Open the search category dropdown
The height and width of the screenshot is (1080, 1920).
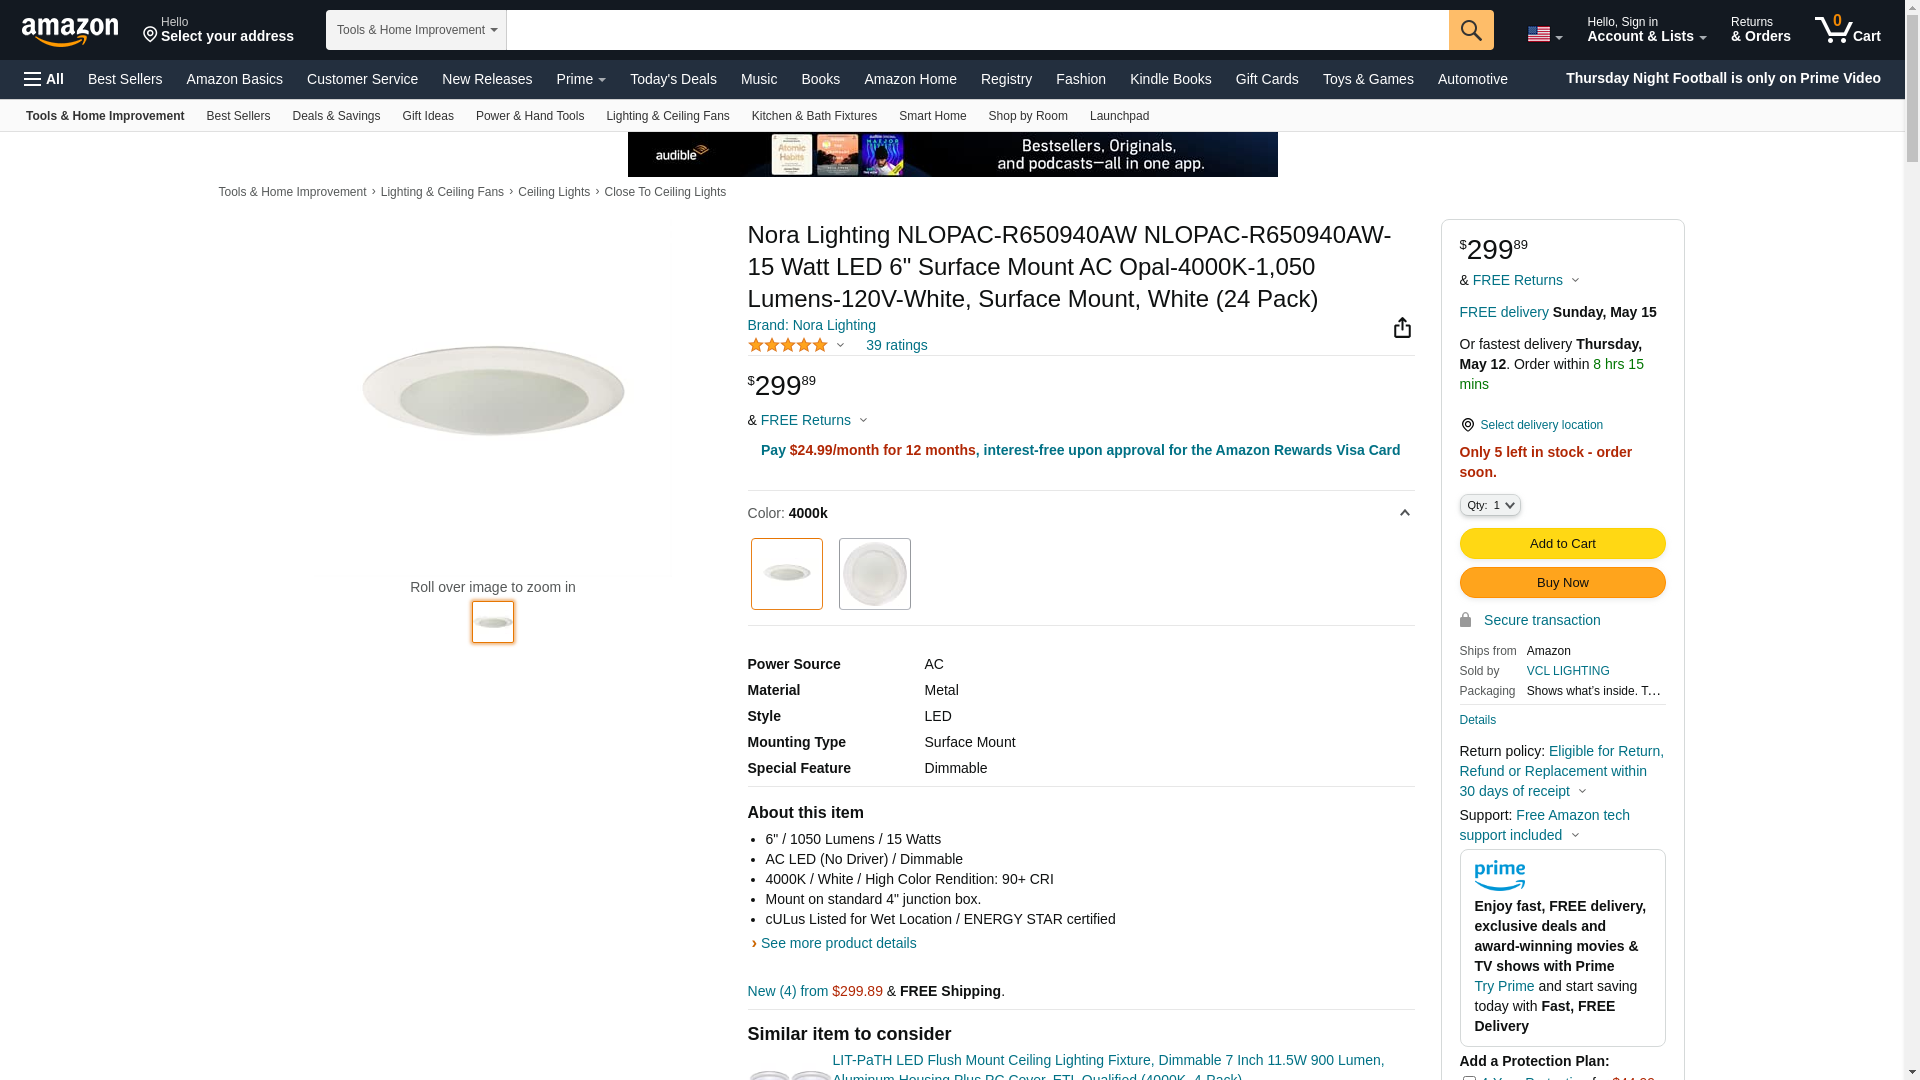click(416, 30)
